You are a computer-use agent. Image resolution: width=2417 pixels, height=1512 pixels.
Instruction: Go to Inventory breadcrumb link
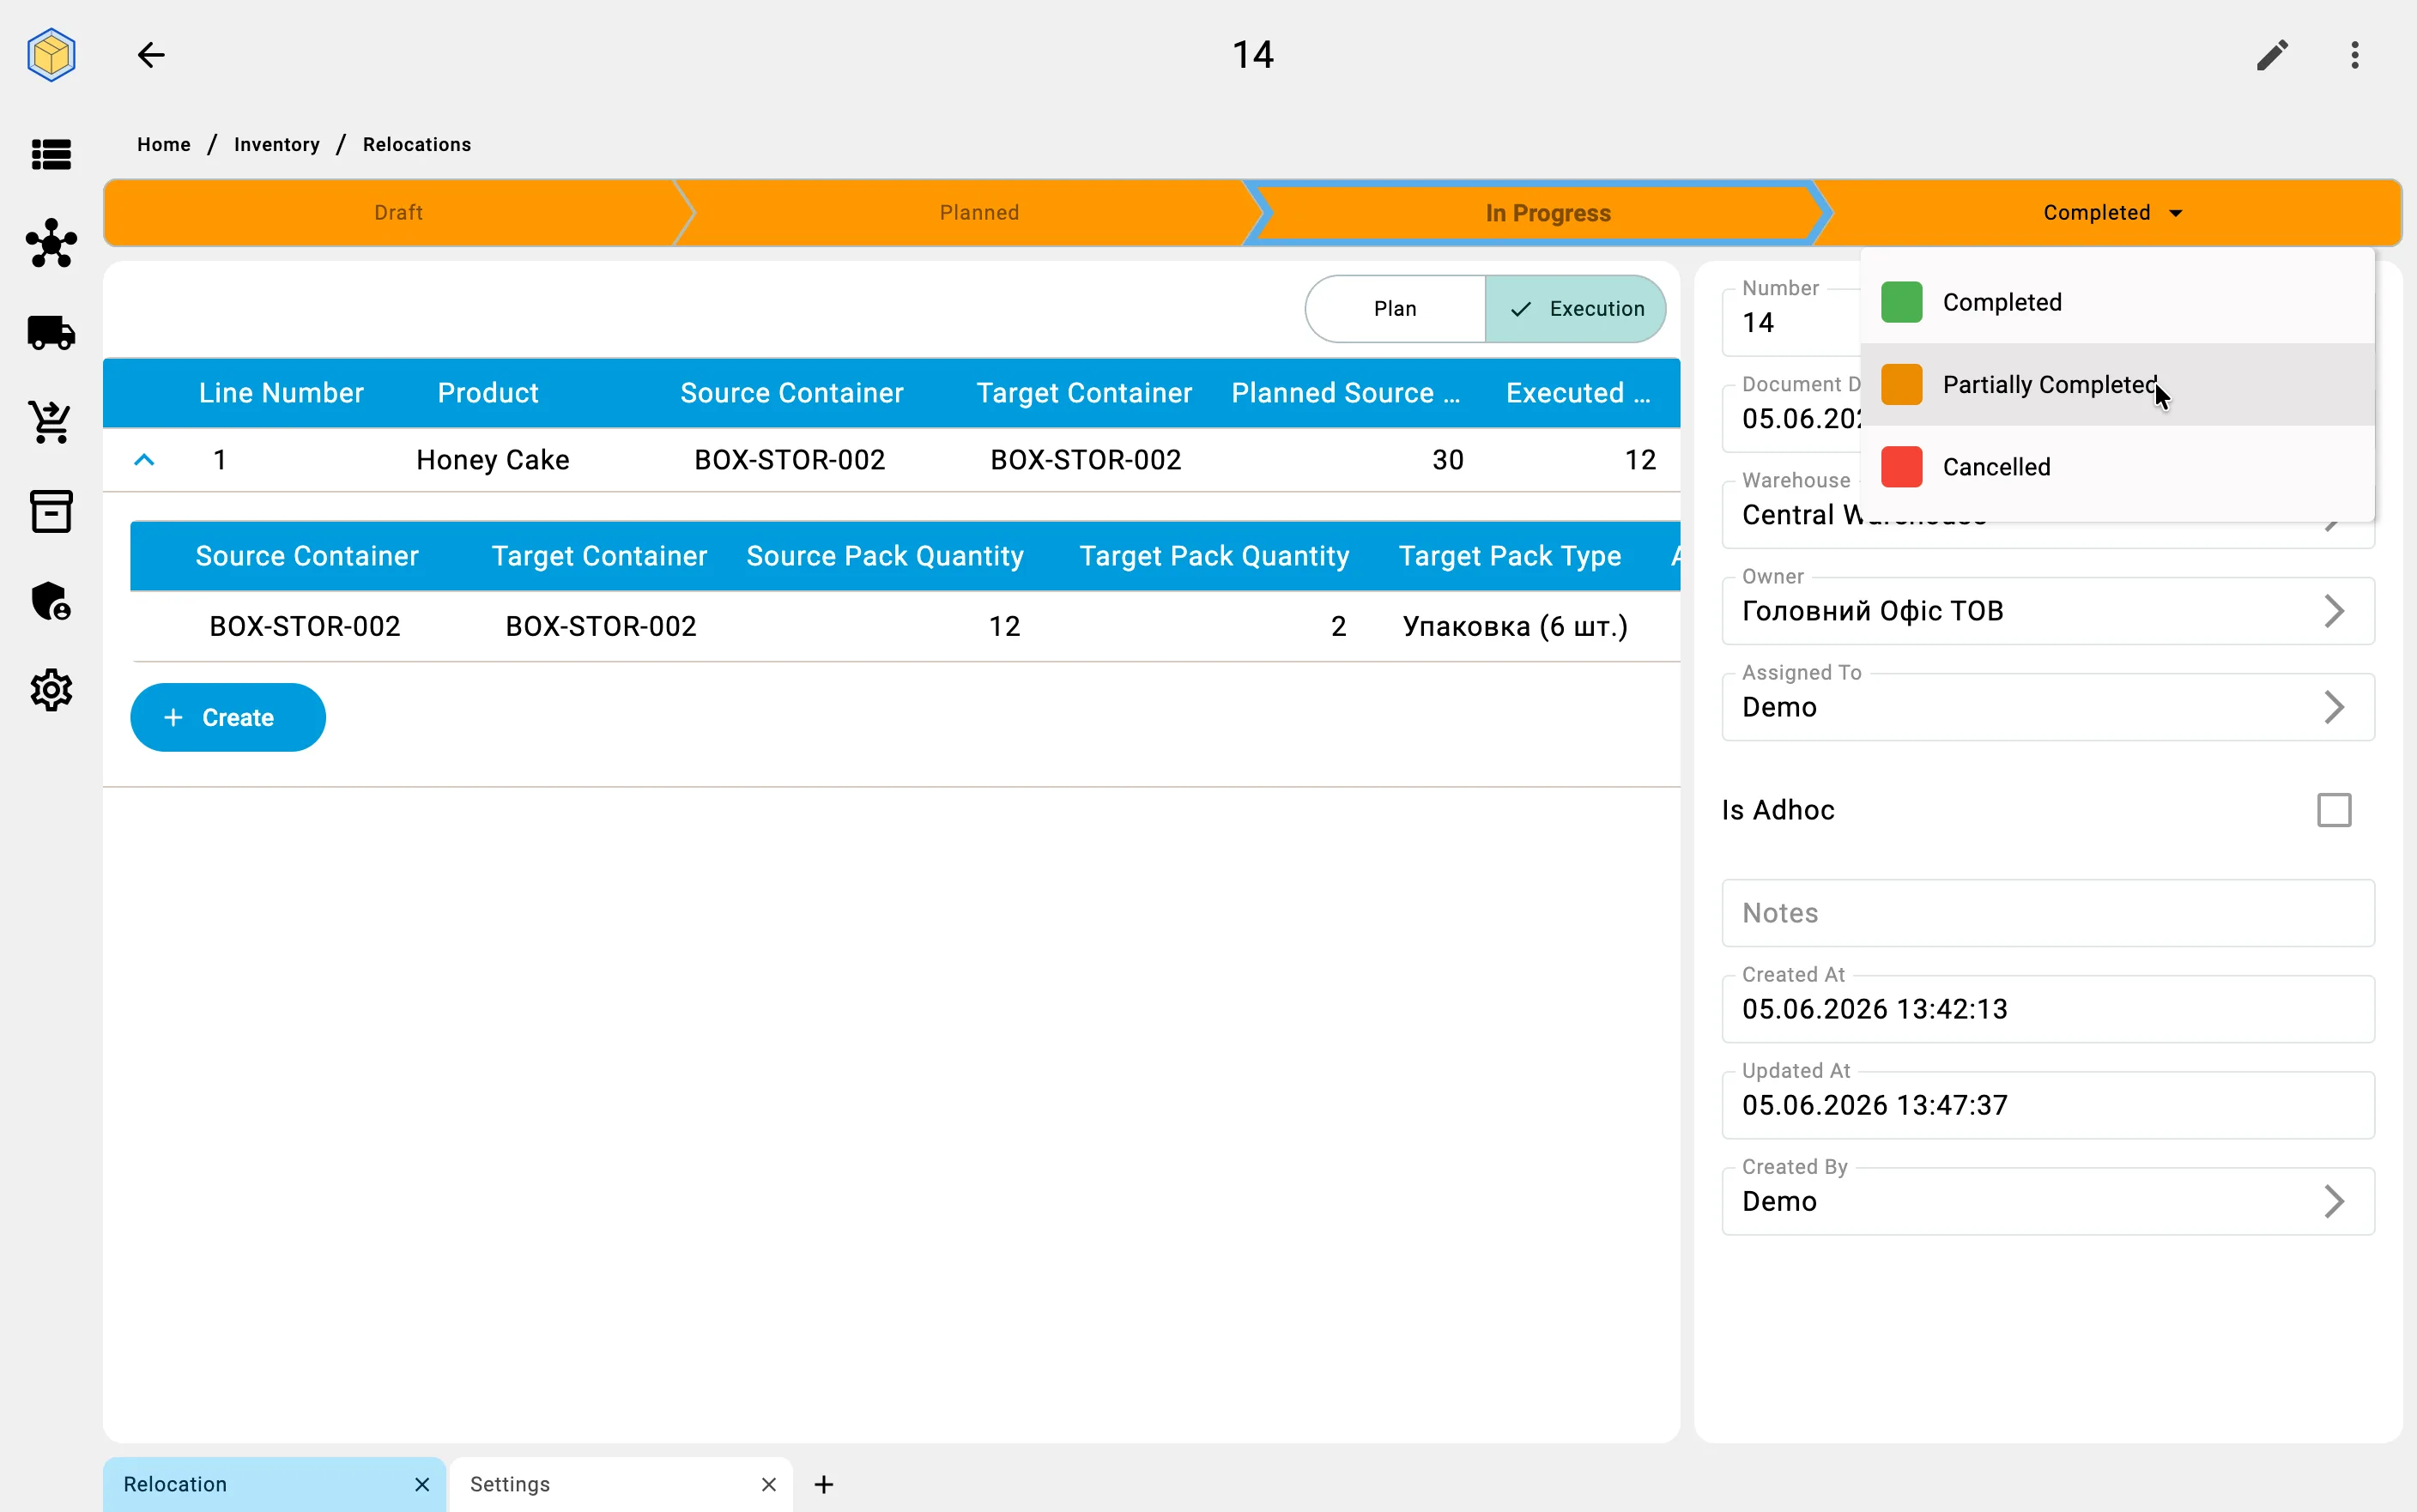pos(277,145)
